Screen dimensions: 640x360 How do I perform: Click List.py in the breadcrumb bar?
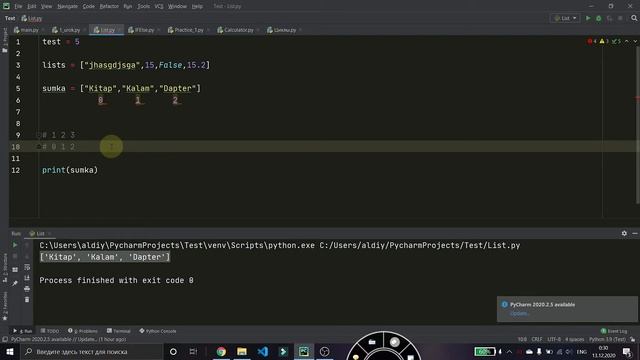(32, 18)
